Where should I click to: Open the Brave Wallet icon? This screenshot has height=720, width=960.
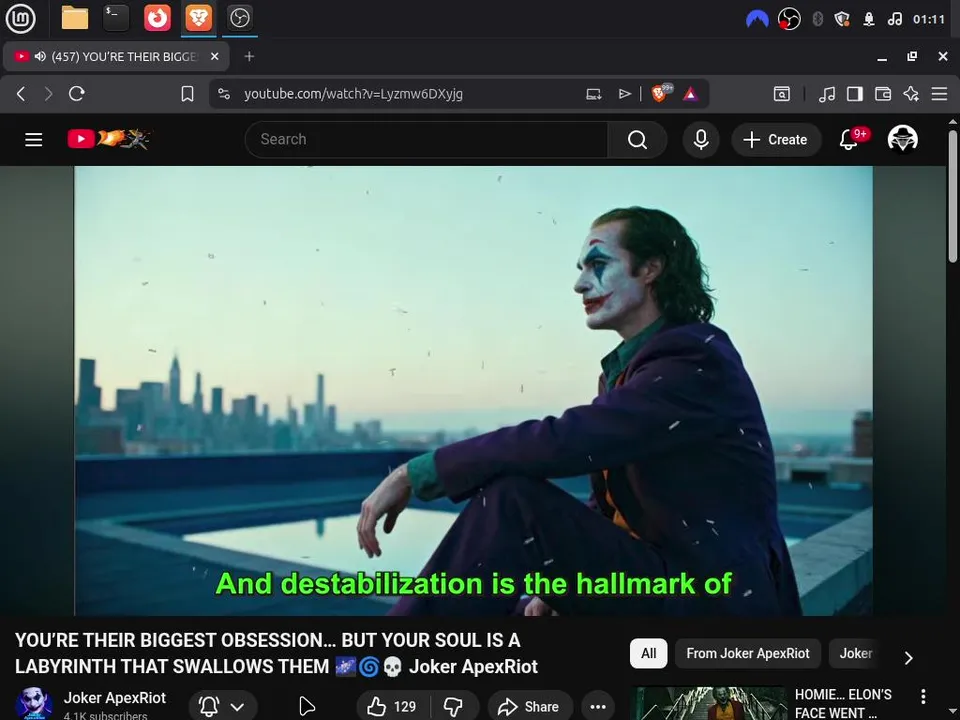tap(883, 94)
